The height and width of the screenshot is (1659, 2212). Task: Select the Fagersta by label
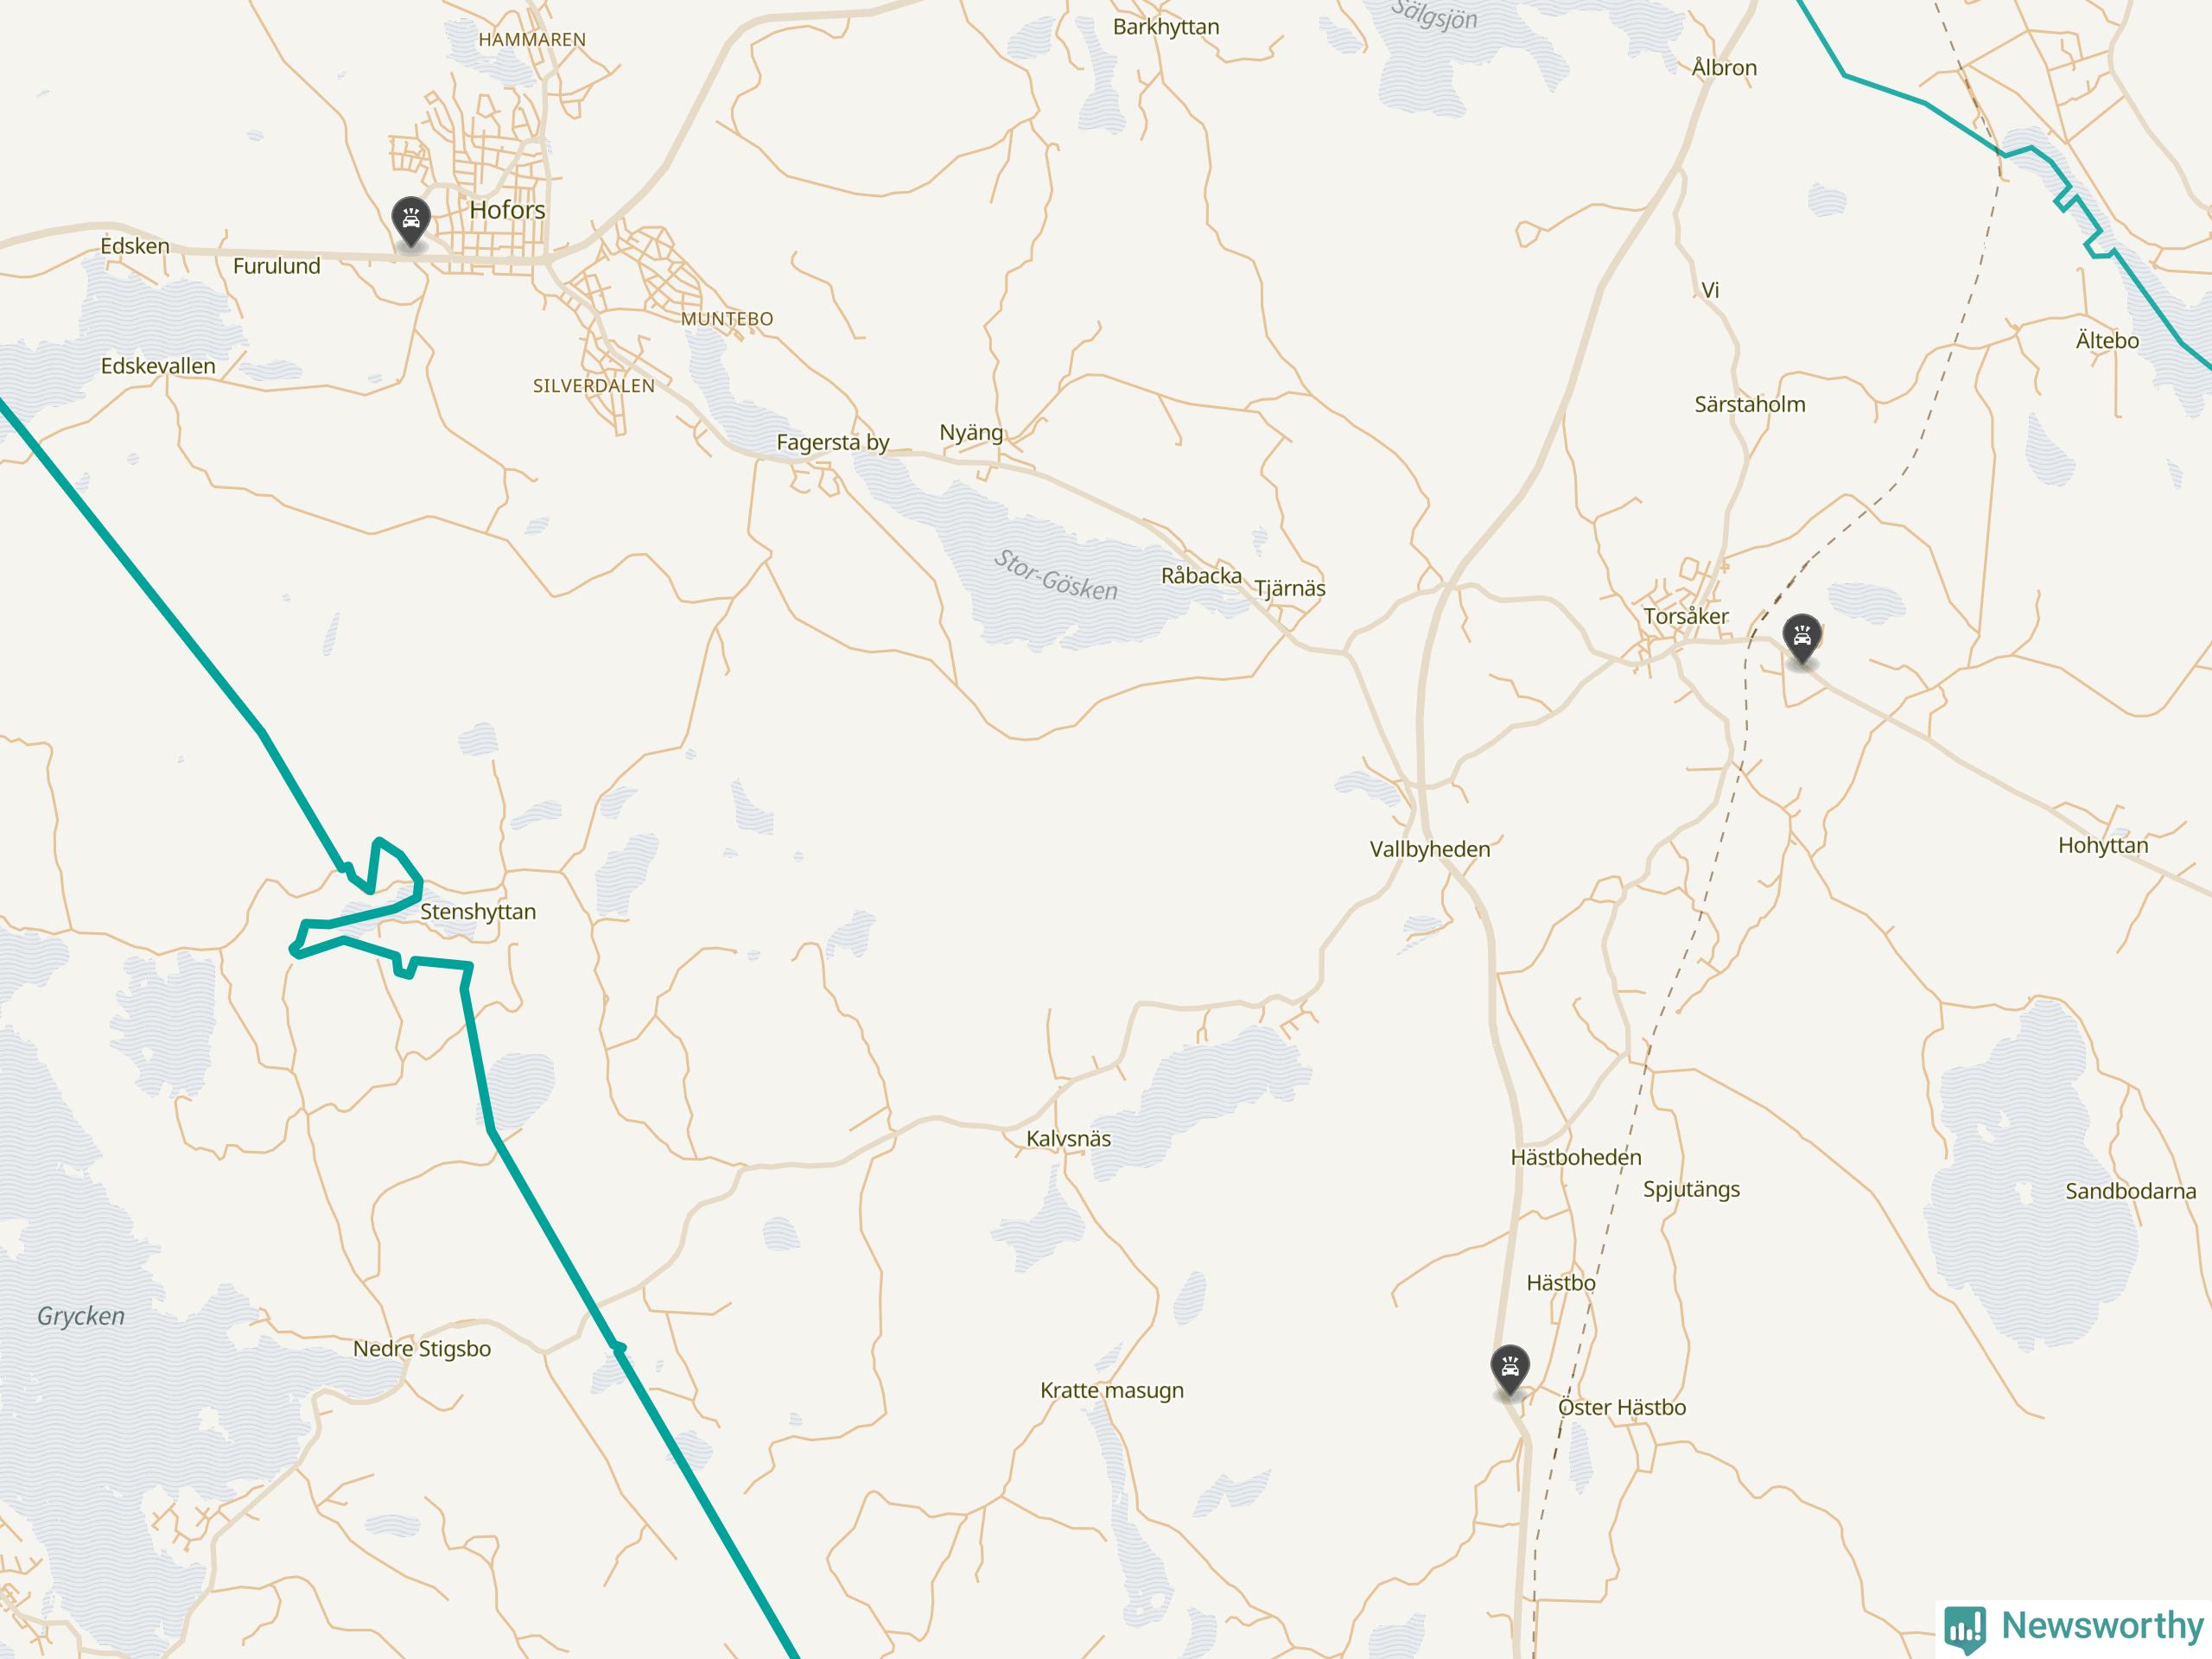pyautogui.click(x=833, y=442)
